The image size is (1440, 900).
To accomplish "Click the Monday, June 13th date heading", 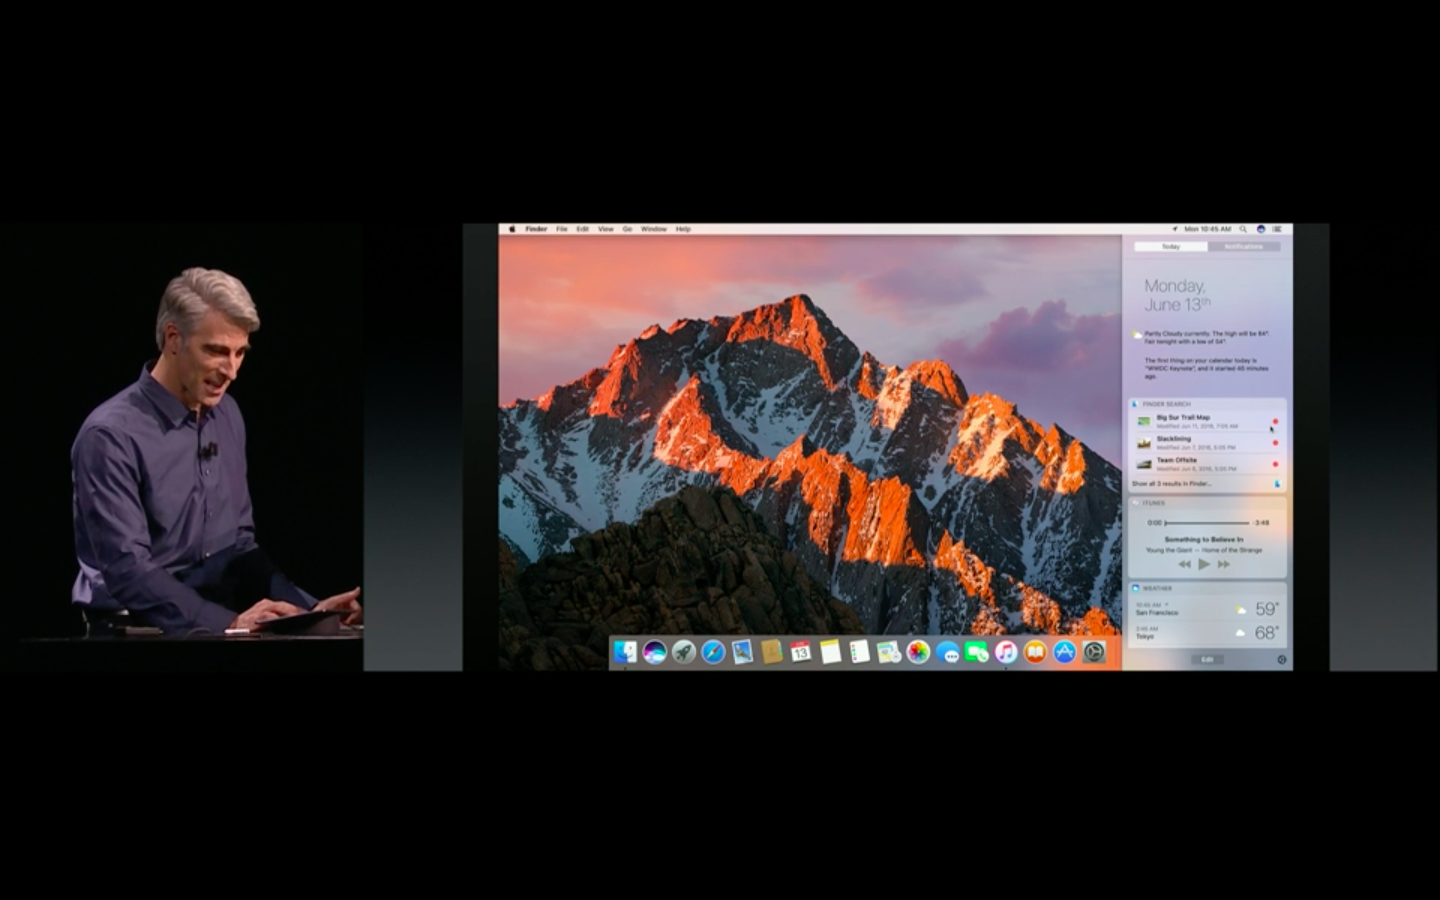I will [x=1178, y=295].
